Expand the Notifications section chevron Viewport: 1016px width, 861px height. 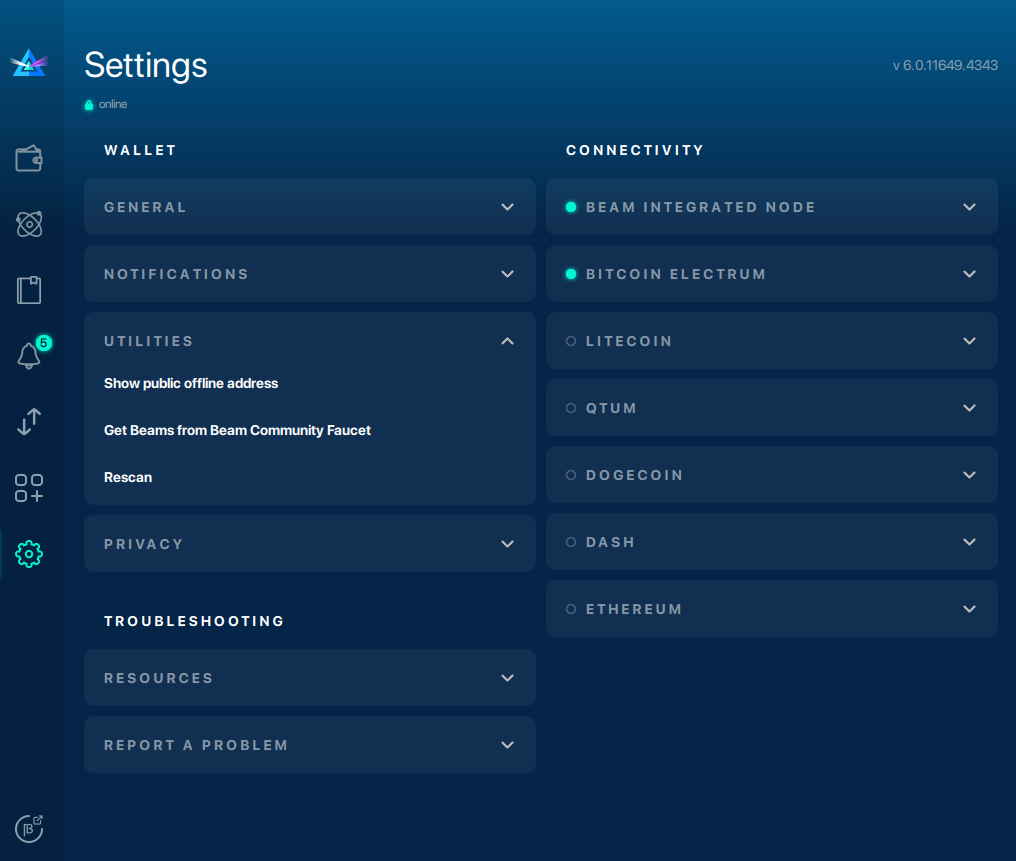(x=507, y=274)
